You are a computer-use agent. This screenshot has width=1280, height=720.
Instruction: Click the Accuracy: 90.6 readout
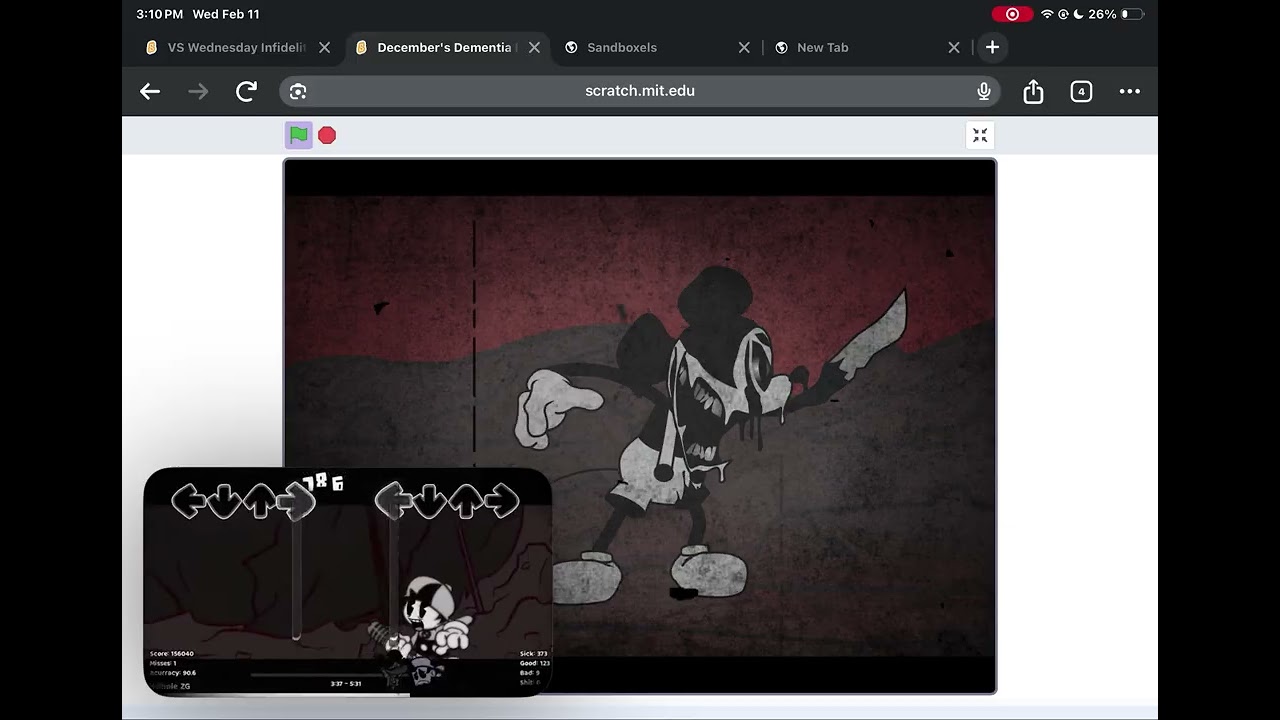click(173, 673)
